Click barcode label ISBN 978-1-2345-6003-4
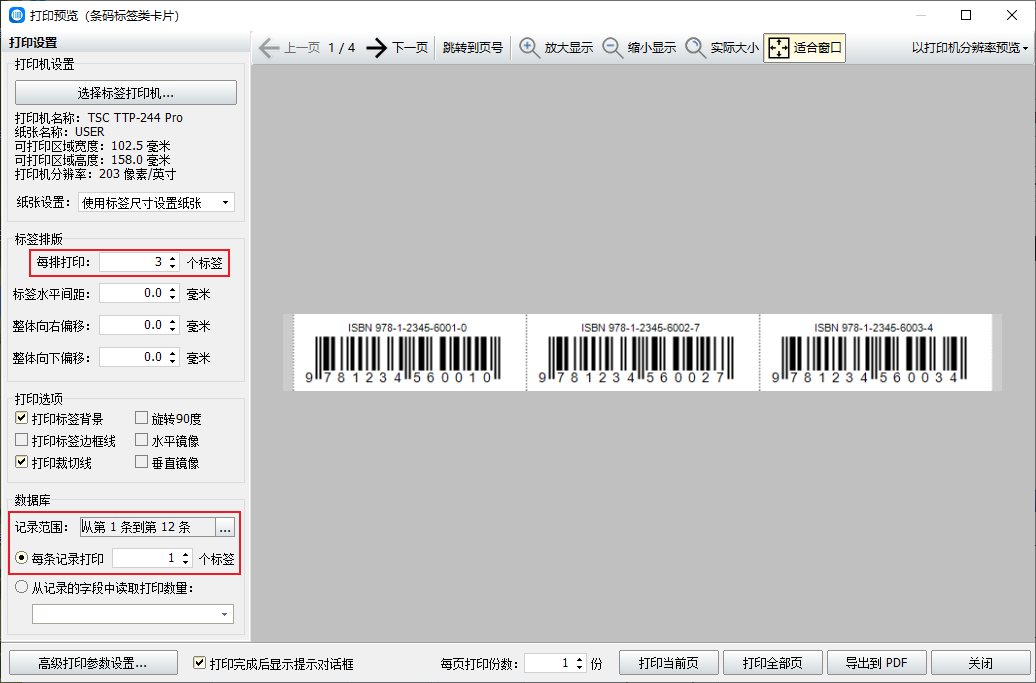The height and width of the screenshot is (683, 1036). 876,353
